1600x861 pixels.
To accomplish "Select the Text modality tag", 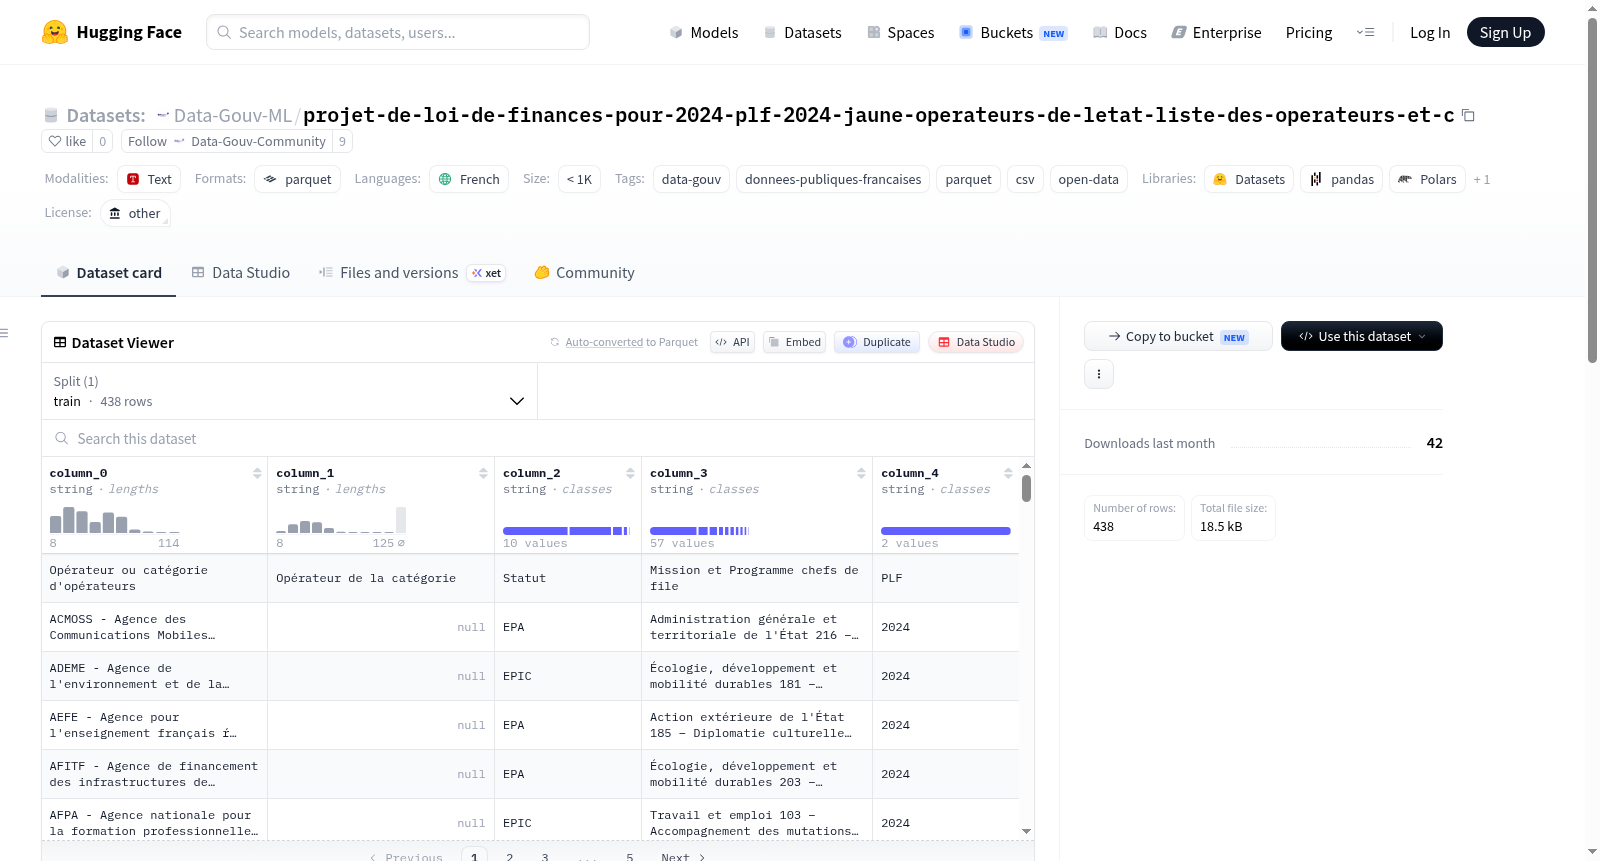I will [x=149, y=179].
